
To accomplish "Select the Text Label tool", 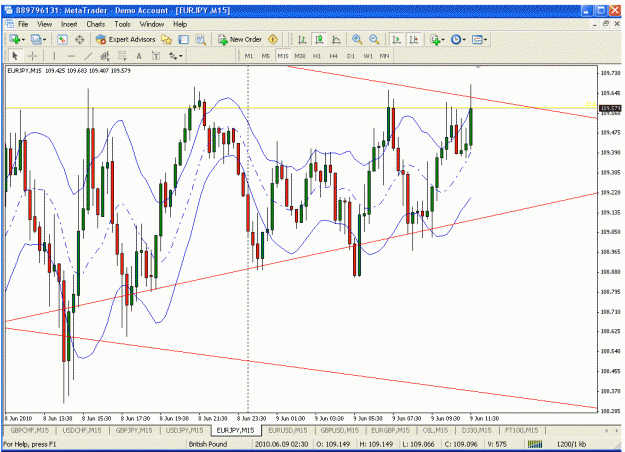I will pos(156,56).
